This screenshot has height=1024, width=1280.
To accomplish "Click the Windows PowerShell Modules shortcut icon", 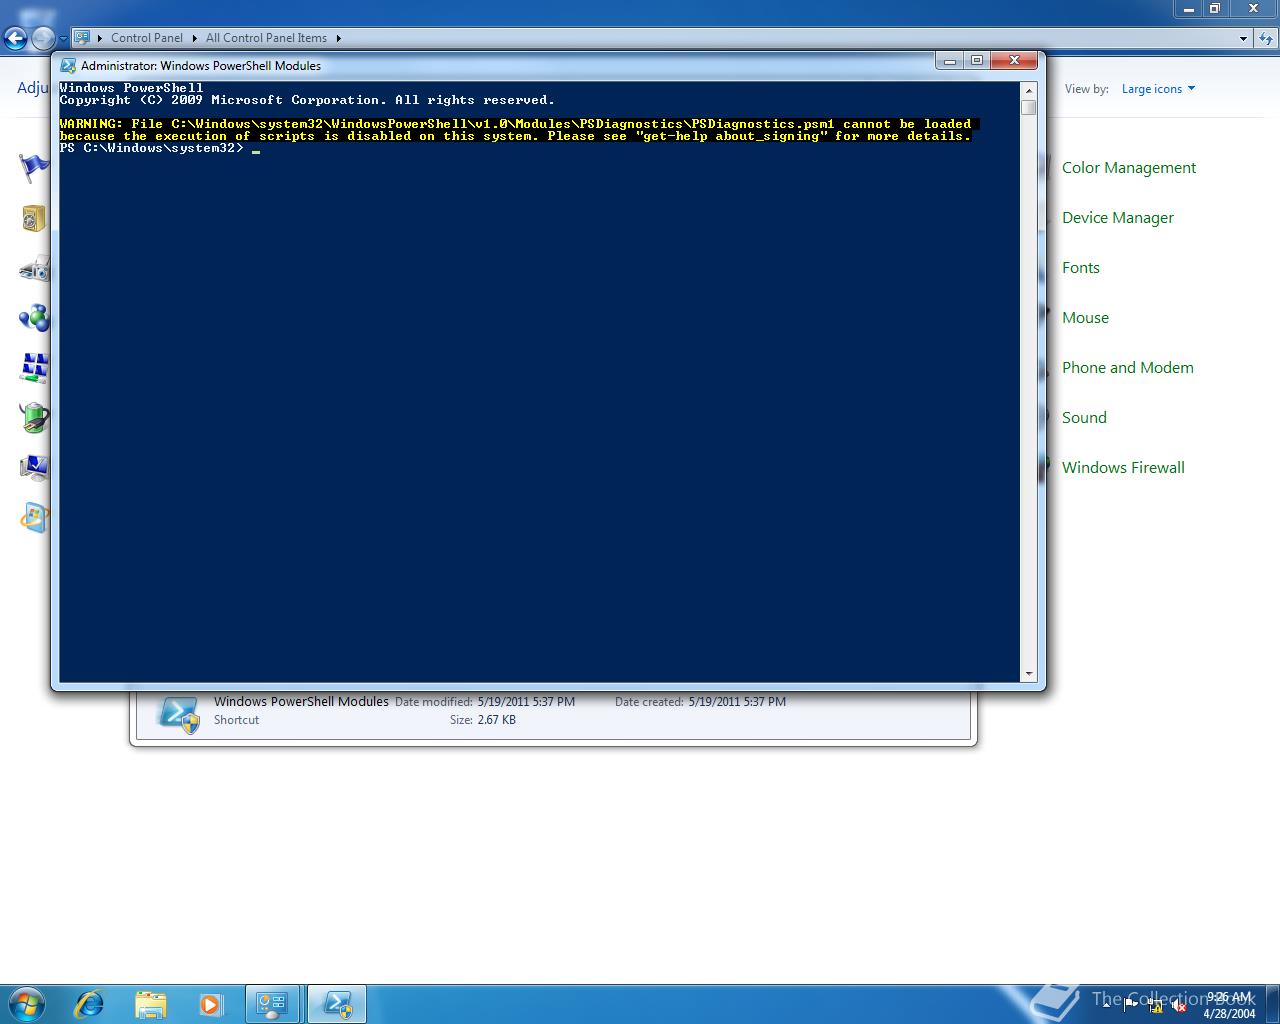I will tap(180, 713).
